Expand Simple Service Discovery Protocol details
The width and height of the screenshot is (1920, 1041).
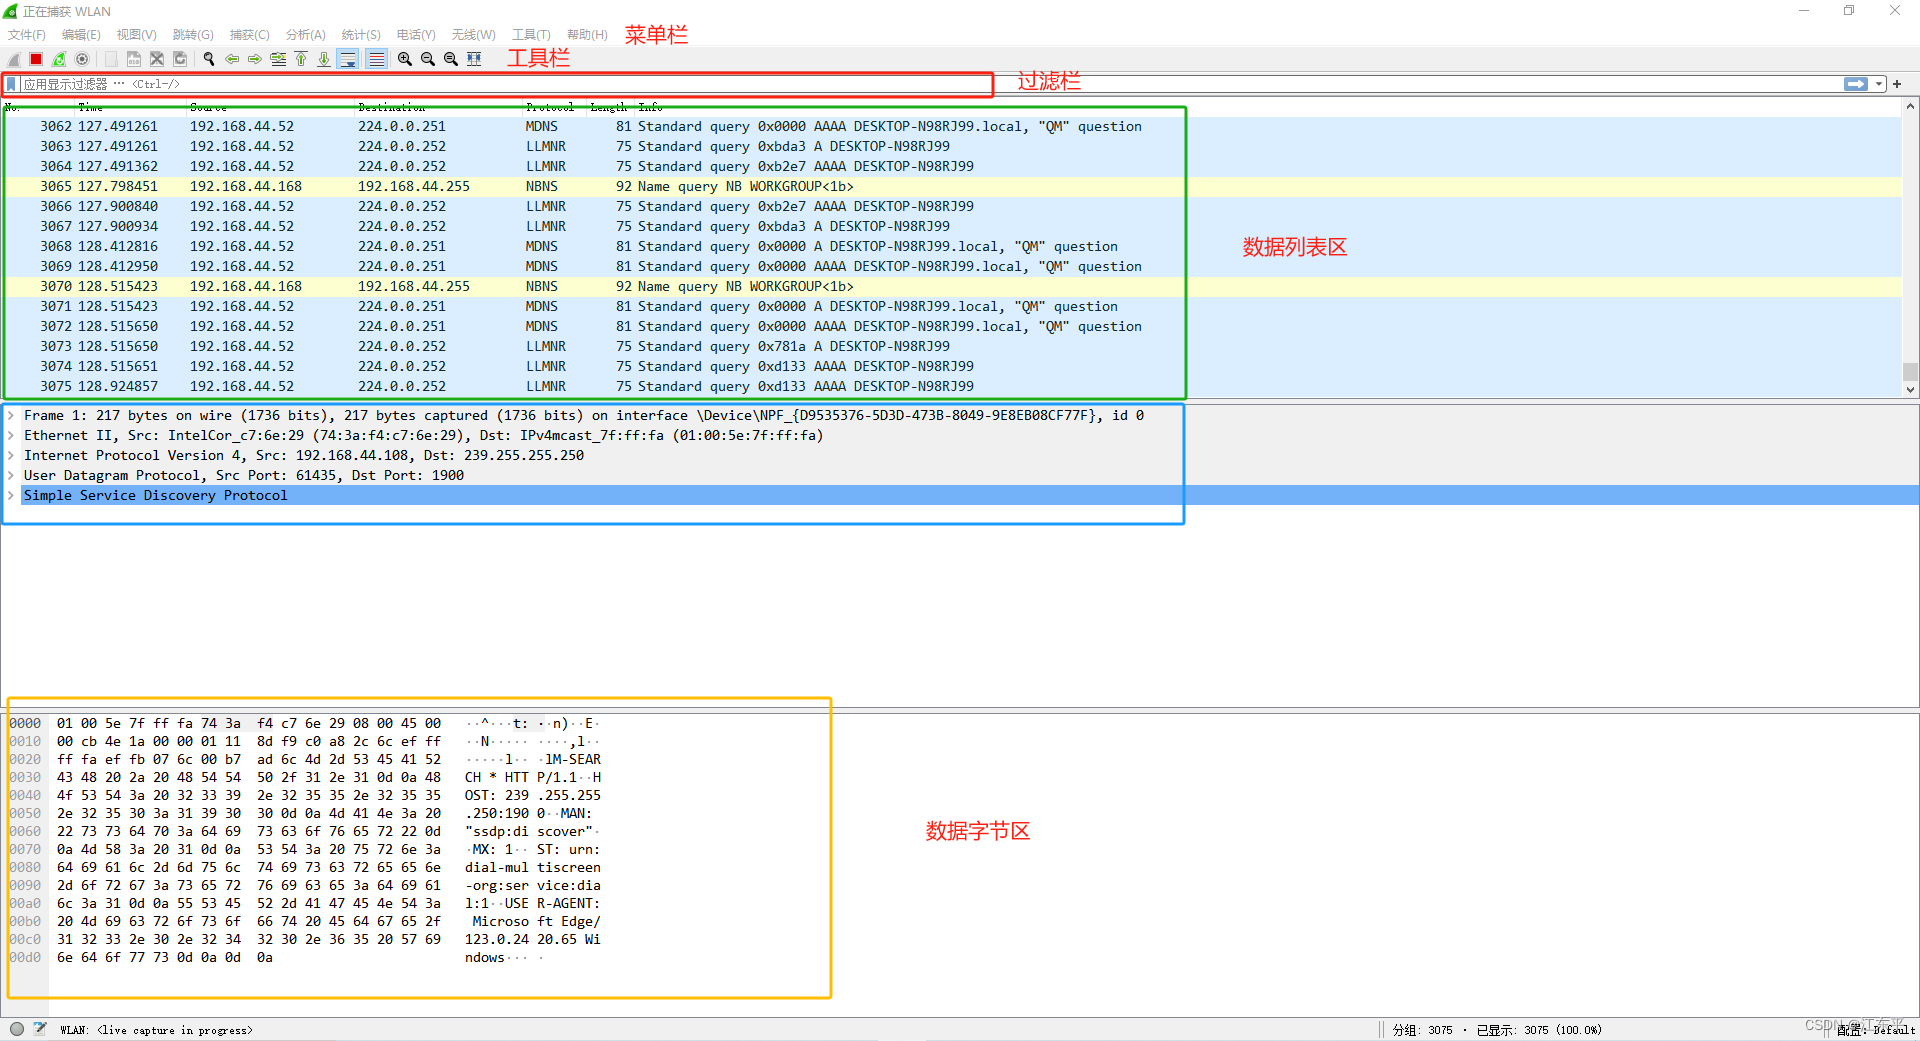point(10,495)
